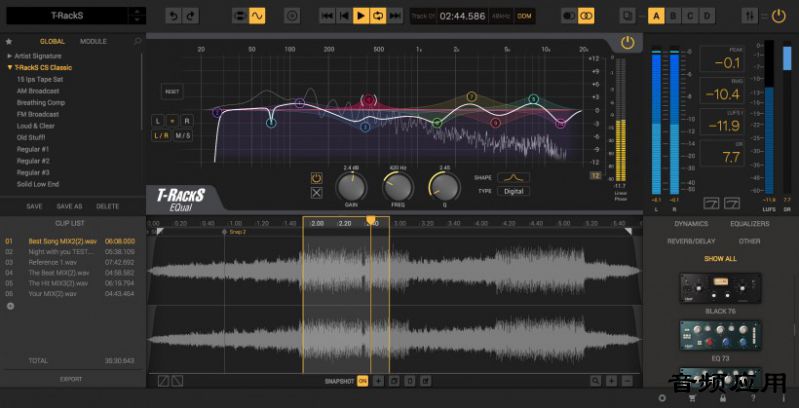
Task: Open the TYPE Digital dropdown
Action: click(x=514, y=192)
